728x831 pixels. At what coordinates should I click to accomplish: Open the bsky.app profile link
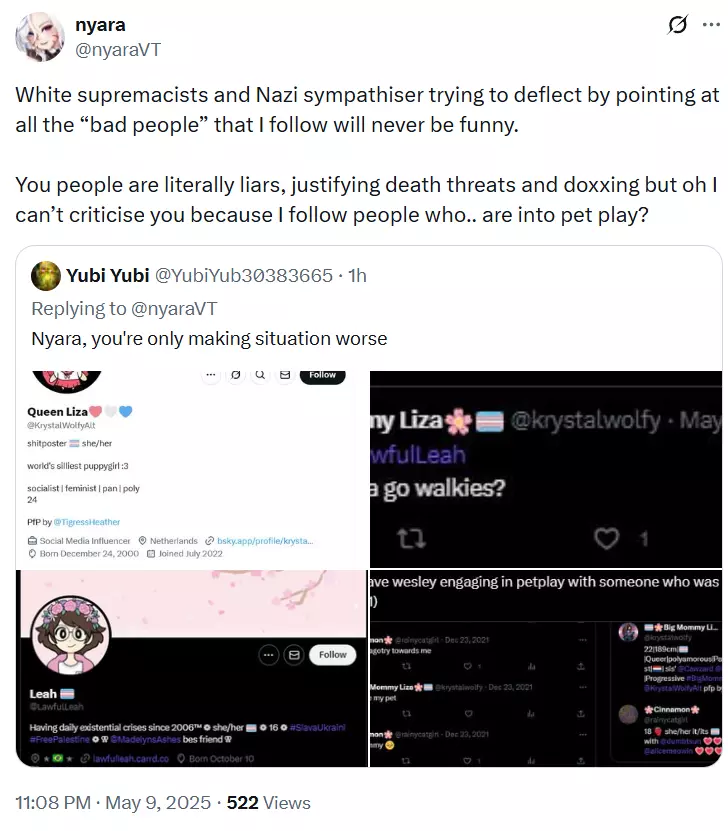click(x=265, y=541)
